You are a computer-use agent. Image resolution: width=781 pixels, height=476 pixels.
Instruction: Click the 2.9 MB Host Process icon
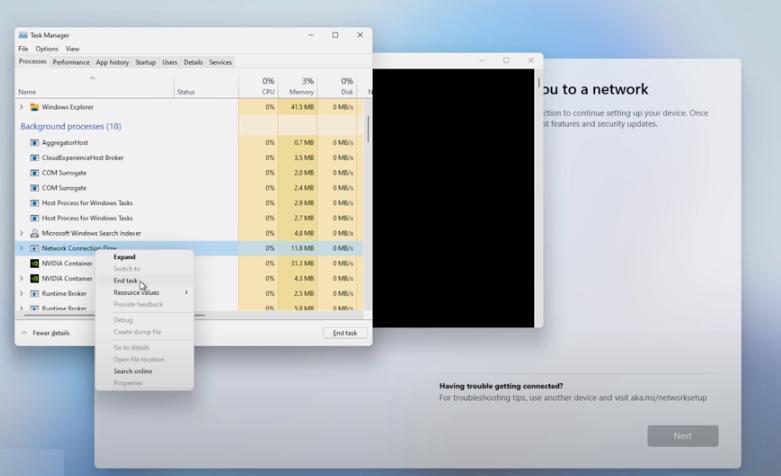pyautogui.click(x=34, y=203)
